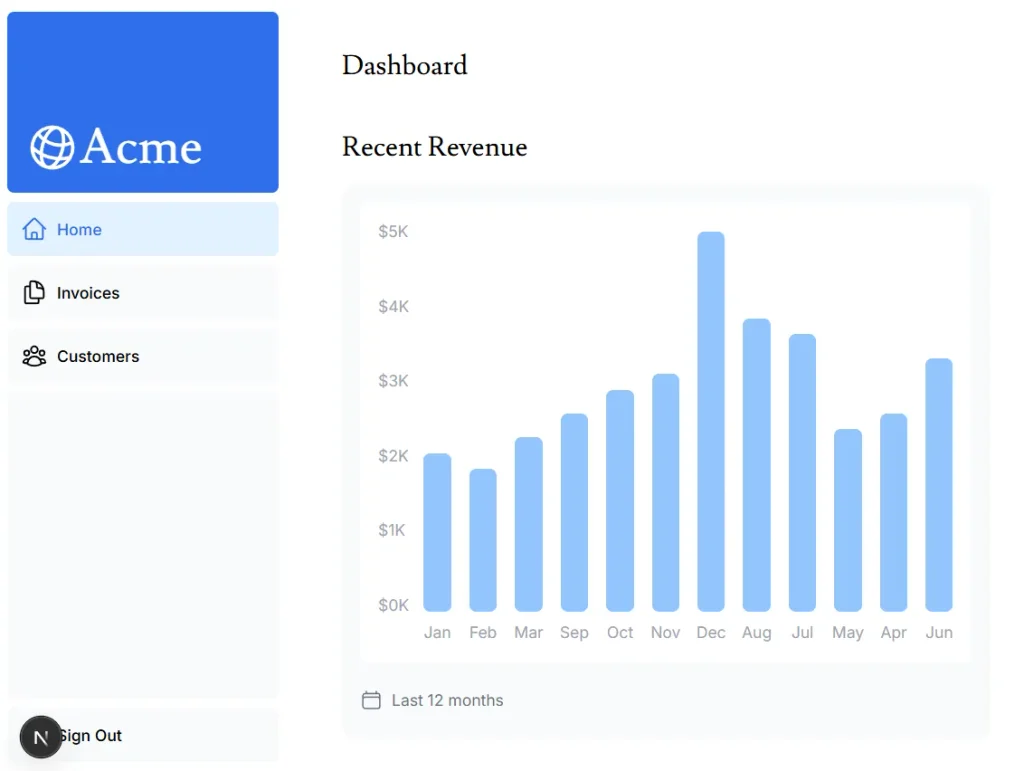Screen dimensions: 1024x771
Task: Open the Customers page
Action: pos(142,356)
